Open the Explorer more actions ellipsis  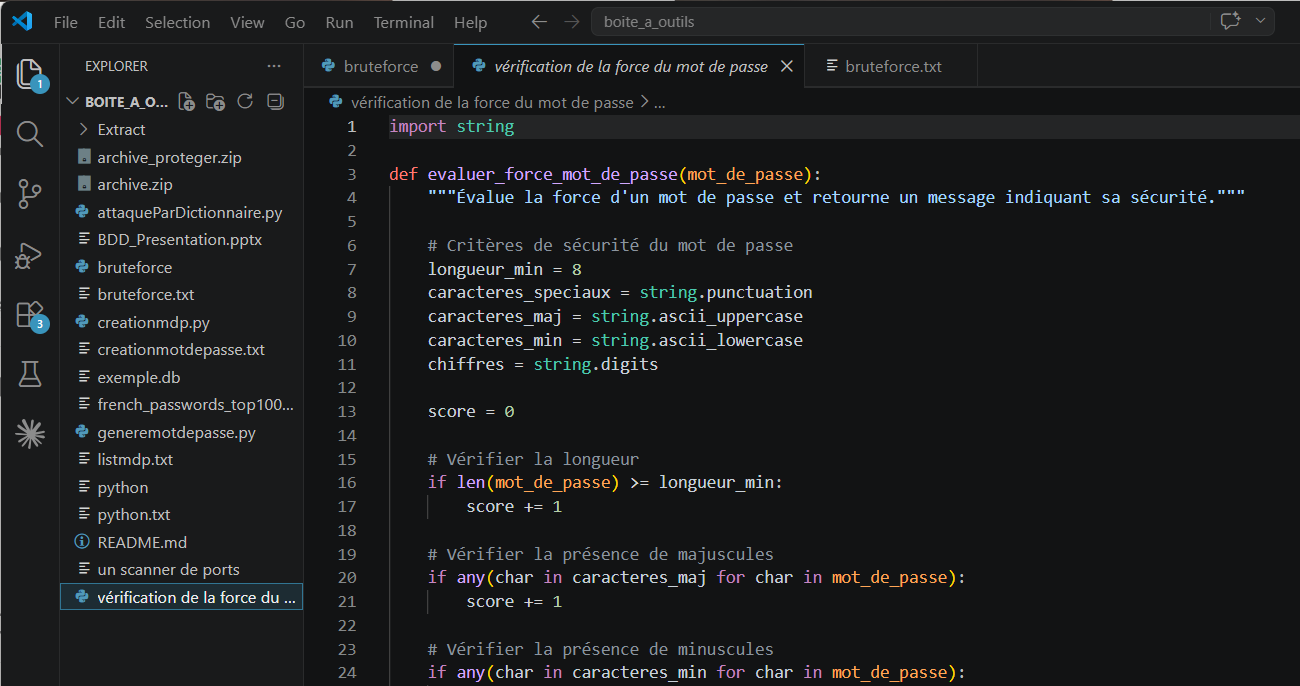(274, 66)
